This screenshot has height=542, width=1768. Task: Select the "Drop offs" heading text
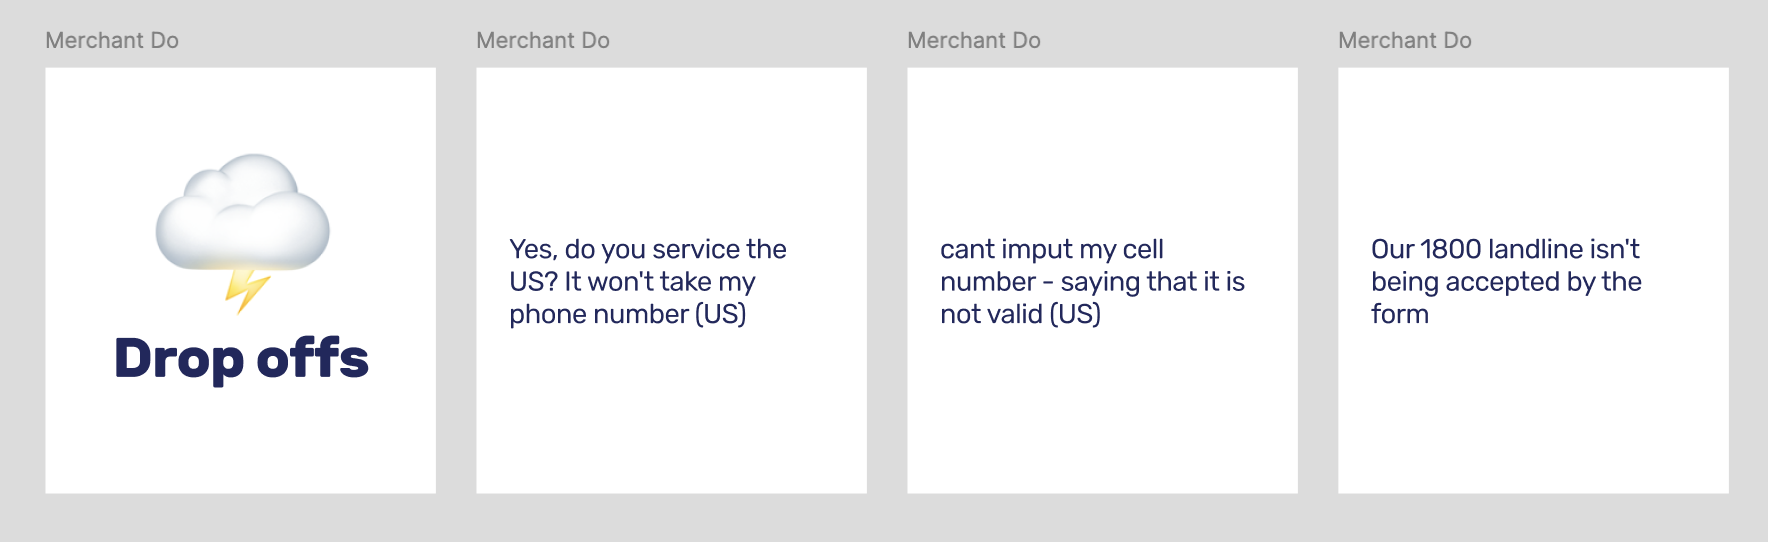(x=241, y=358)
